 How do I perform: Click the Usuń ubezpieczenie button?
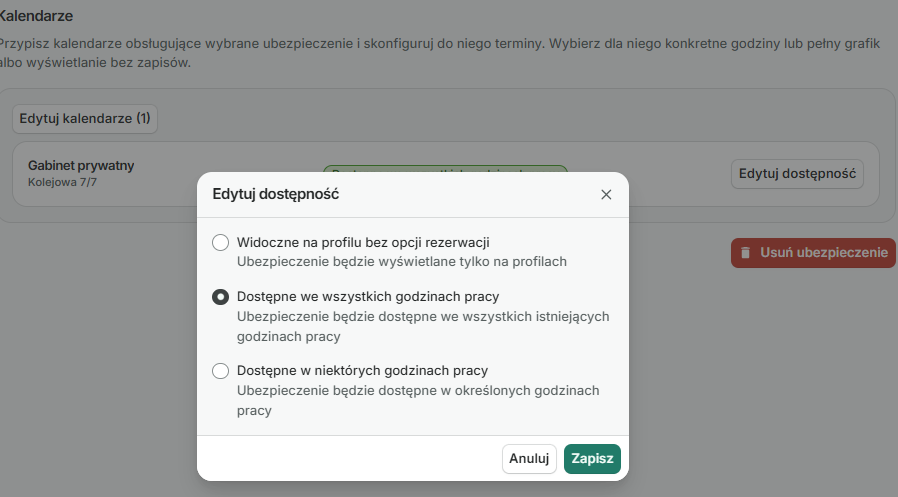coord(813,253)
